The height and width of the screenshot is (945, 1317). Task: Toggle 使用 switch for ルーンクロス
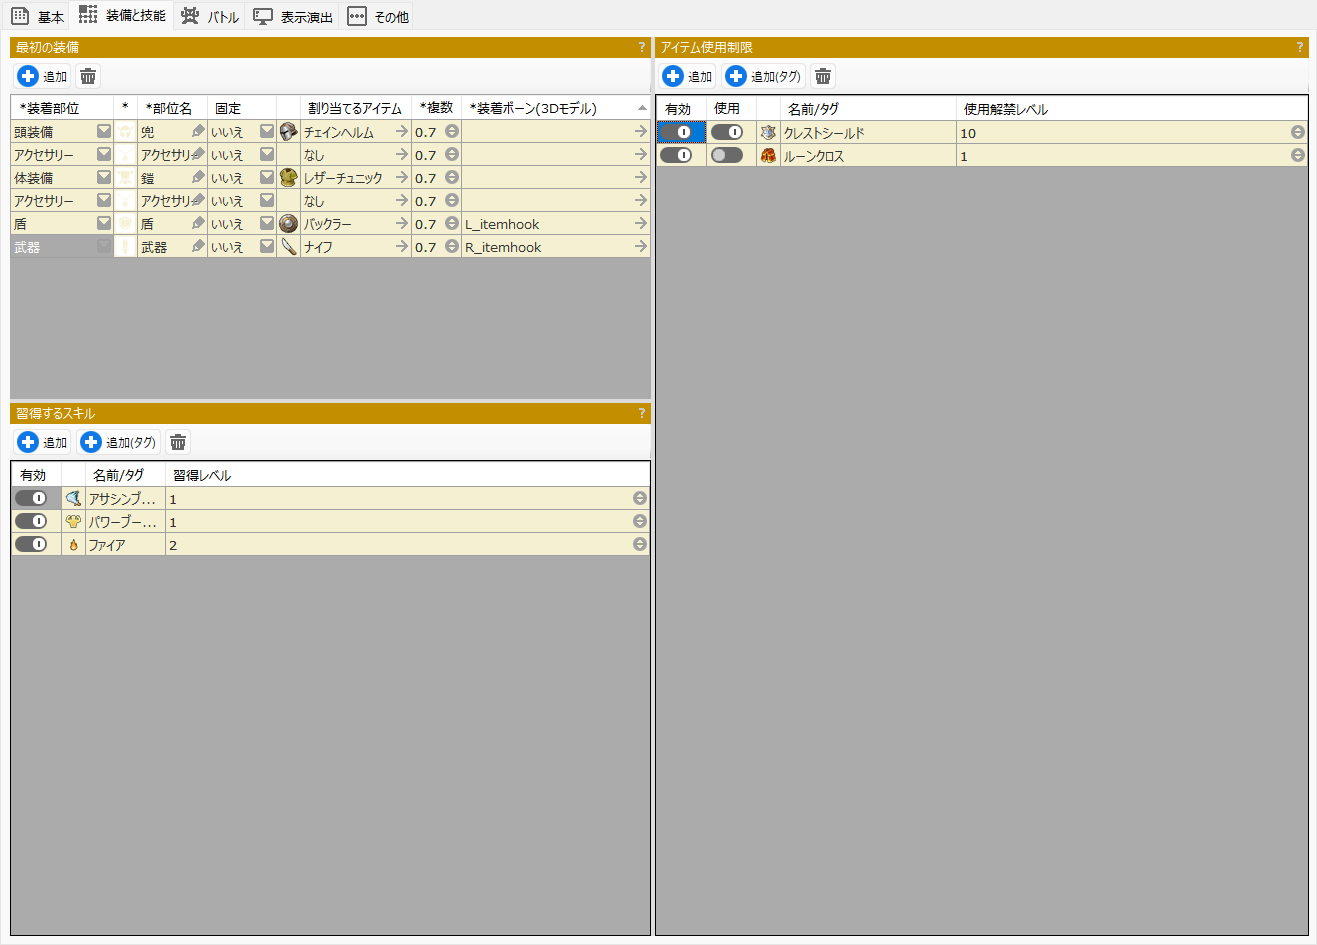click(x=727, y=156)
